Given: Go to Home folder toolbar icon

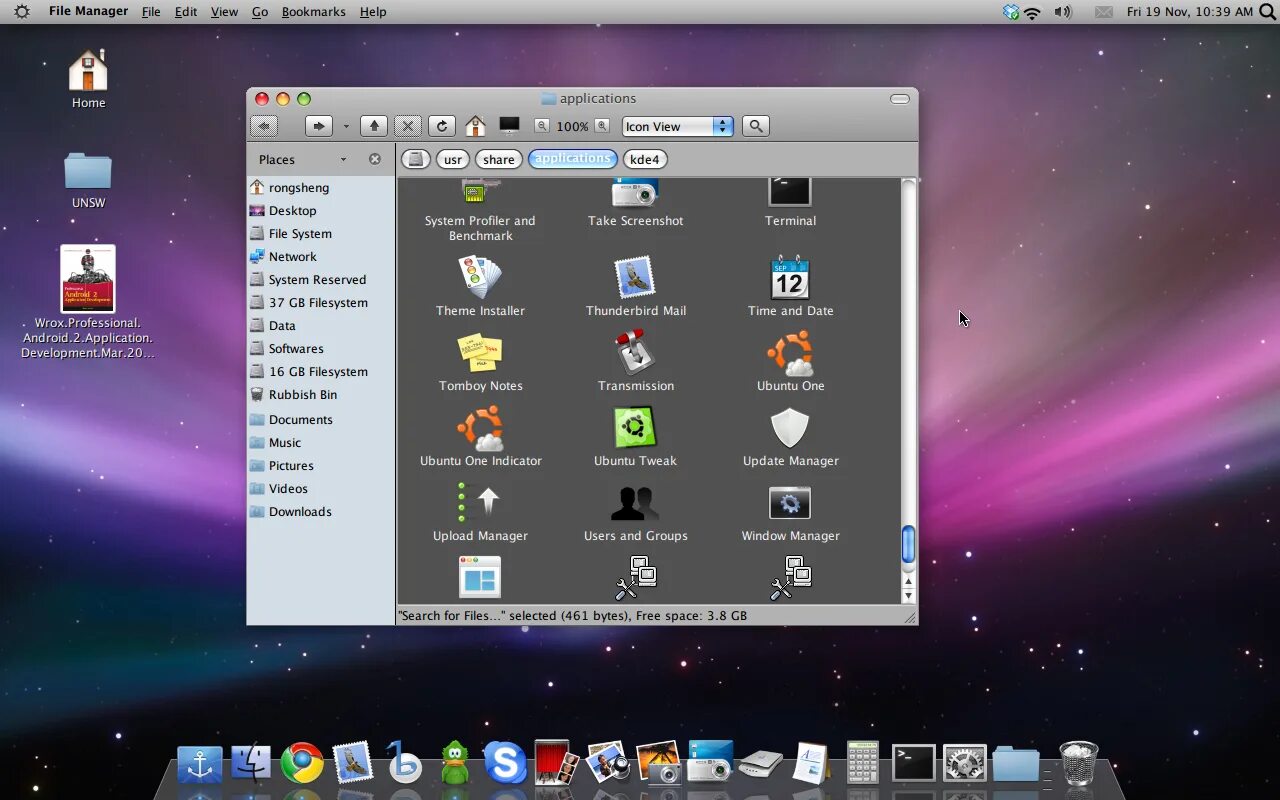Looking at the screenshot, I should (476, 126).
